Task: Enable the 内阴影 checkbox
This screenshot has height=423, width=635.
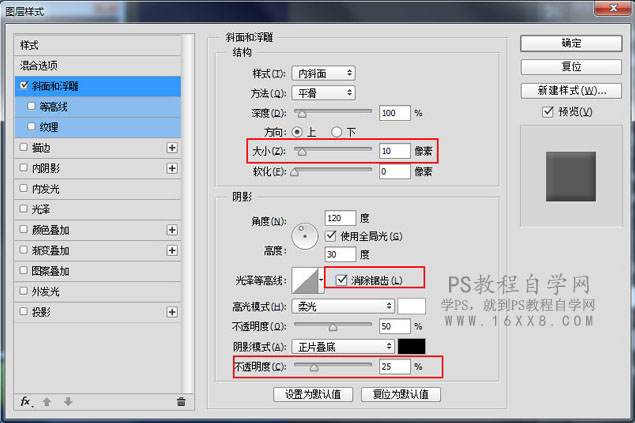Action: (x=23, y=168)
